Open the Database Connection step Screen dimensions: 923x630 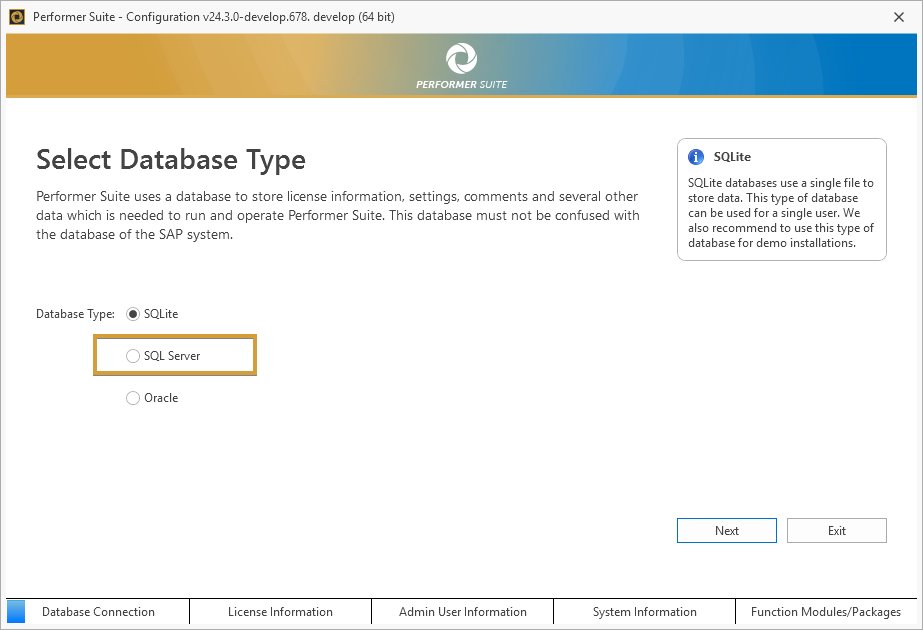(98, 612)
